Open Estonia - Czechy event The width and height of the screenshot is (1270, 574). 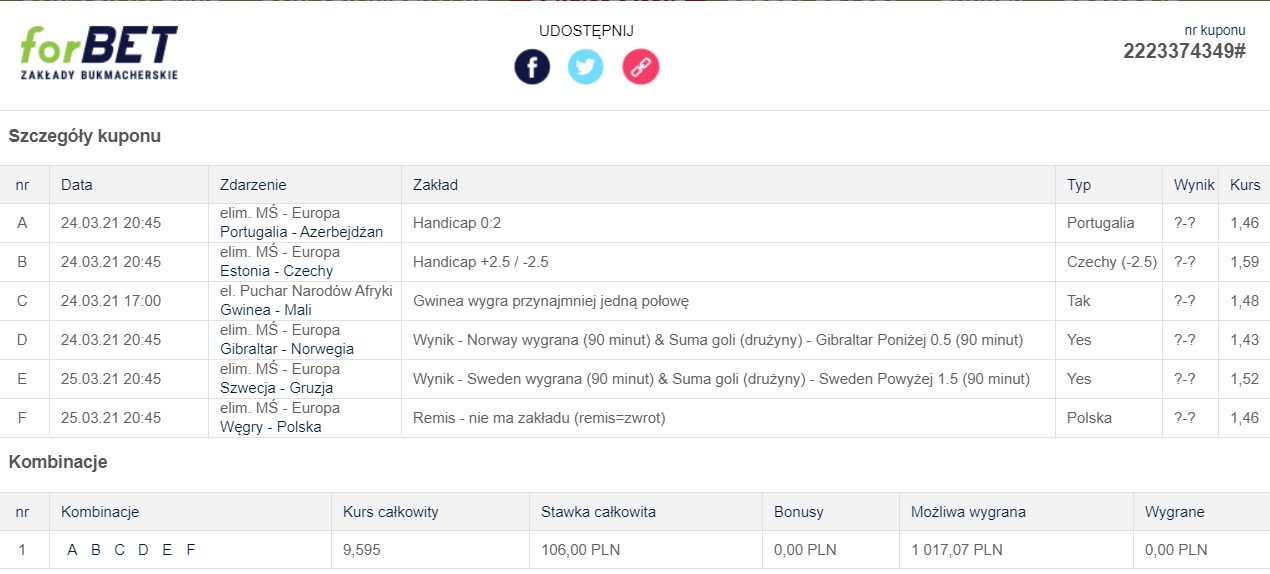click(x=276, y=271)
